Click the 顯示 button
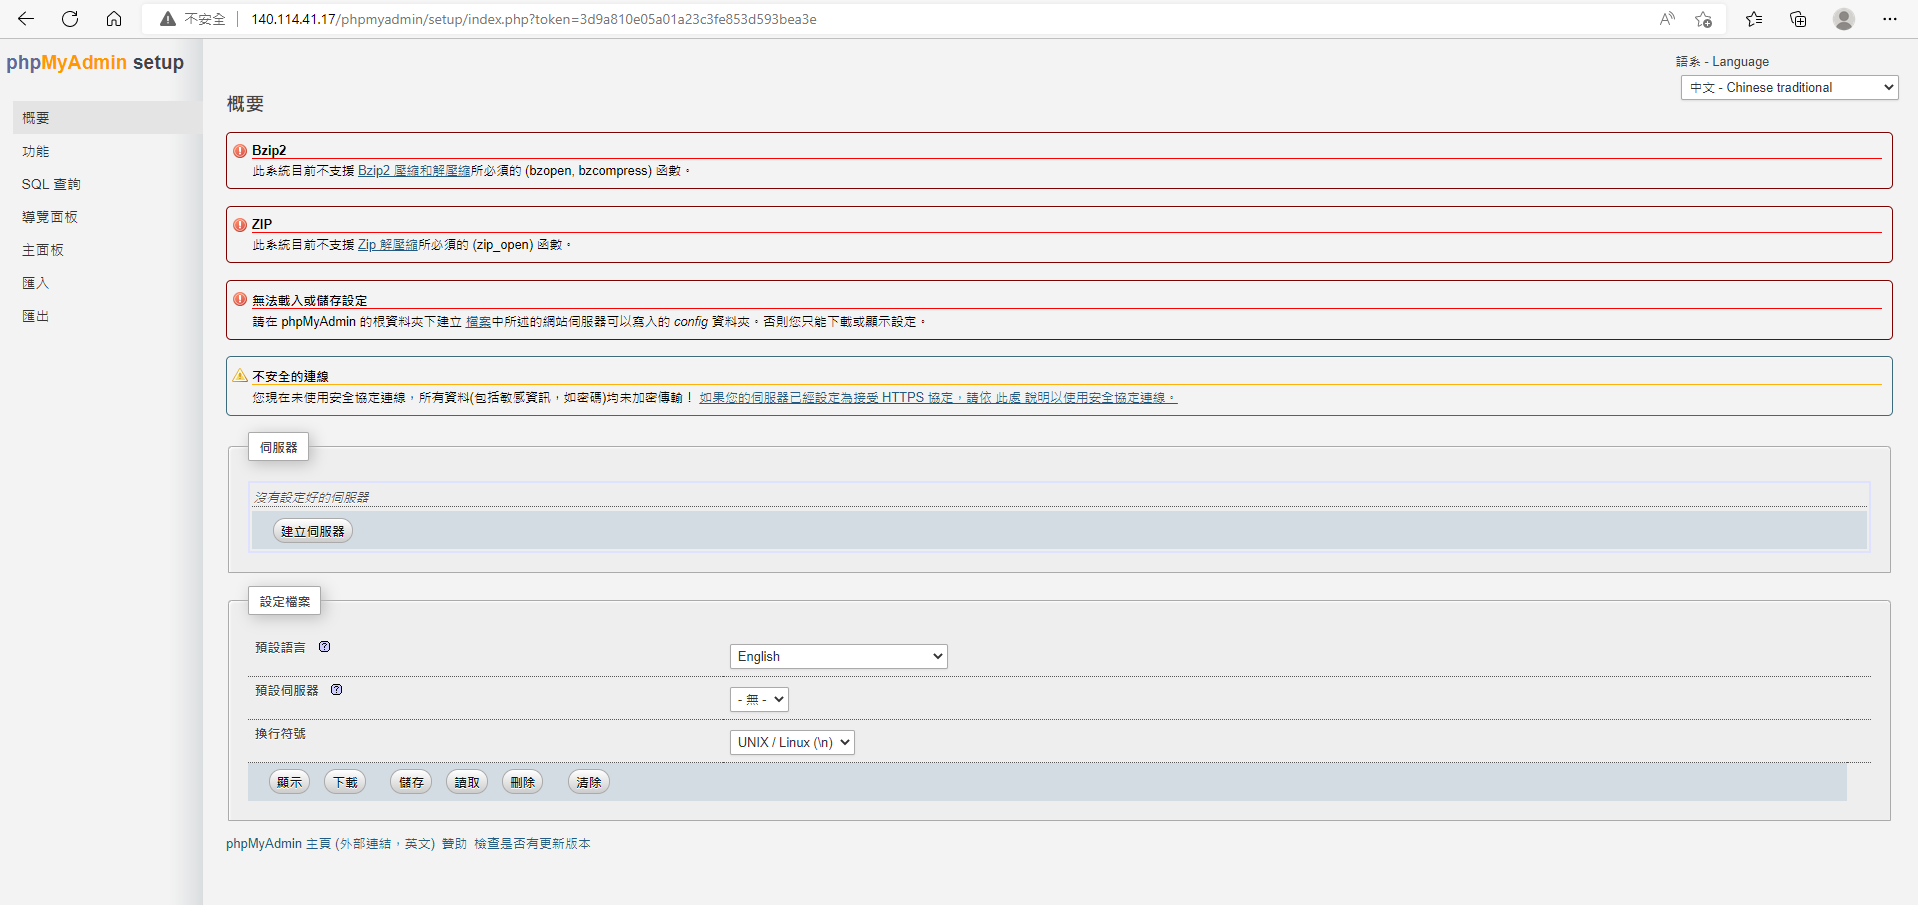Viewport: 1918px width, 905px height. pos(290,782)
